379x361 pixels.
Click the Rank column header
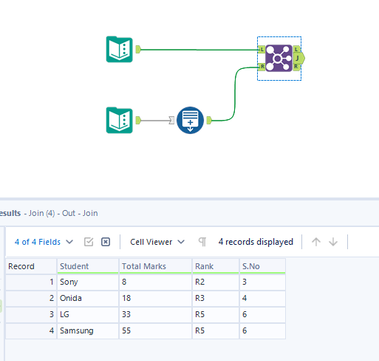click(216, 266)
